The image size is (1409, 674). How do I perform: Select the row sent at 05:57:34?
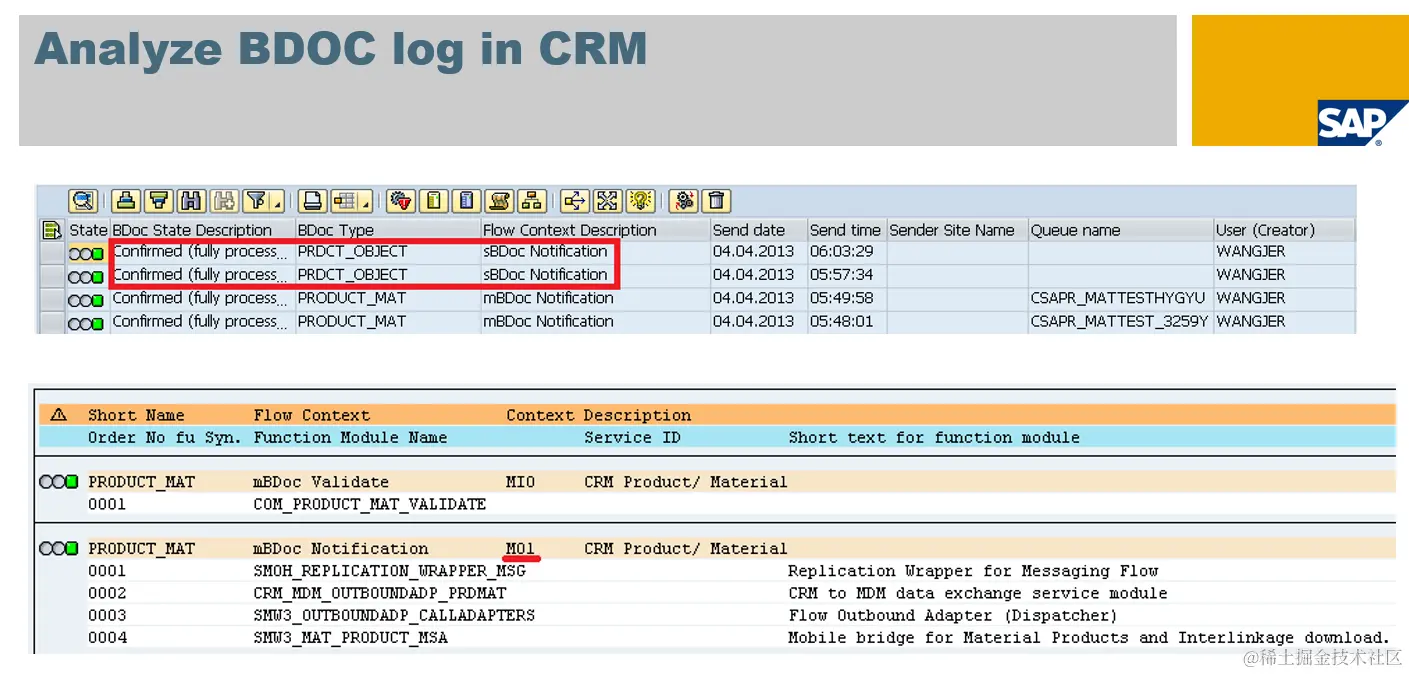[x=52, y=276]
